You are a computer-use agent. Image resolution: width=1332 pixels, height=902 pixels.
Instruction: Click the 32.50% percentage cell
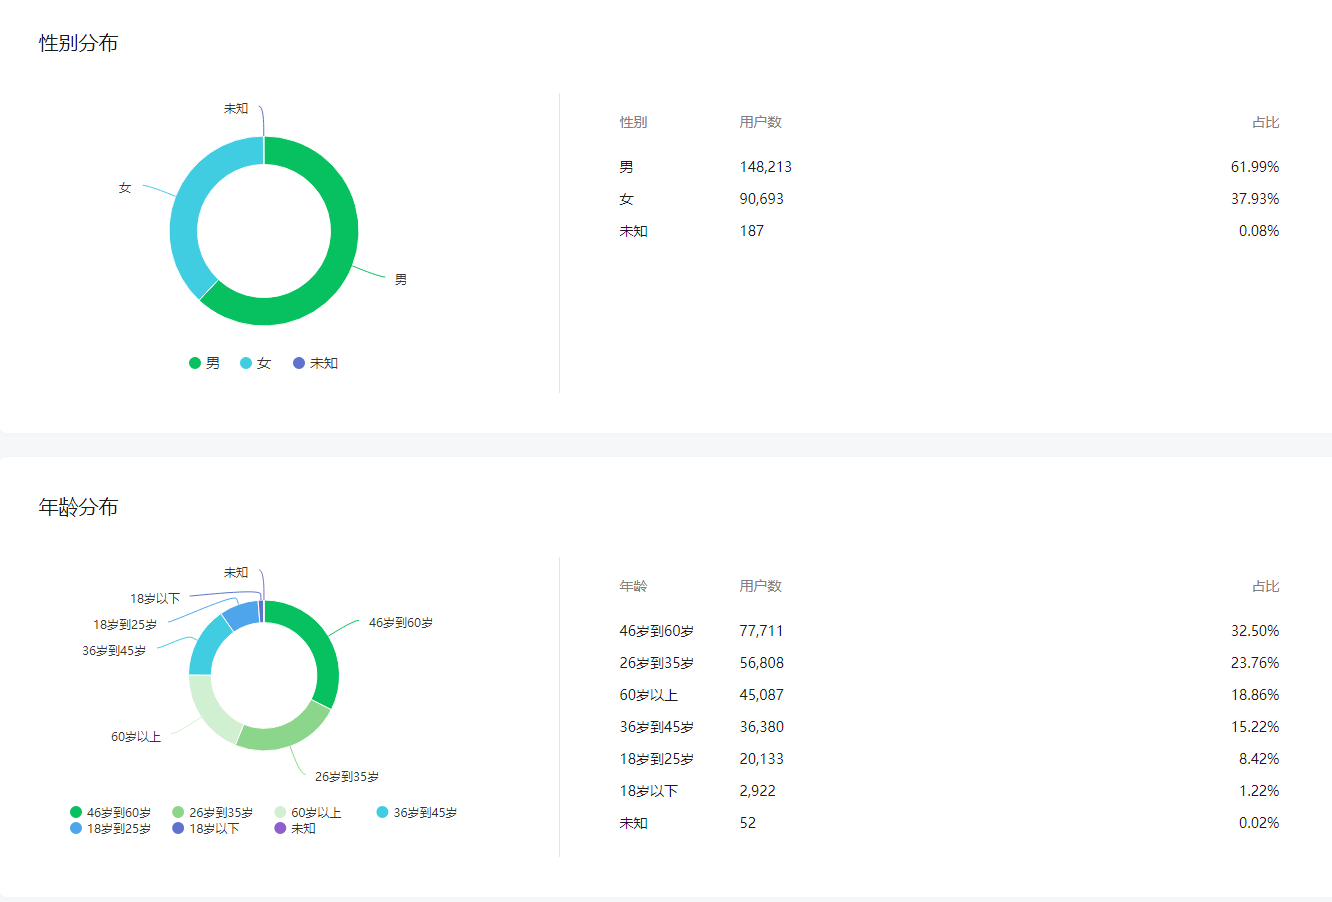(1255, 631)
